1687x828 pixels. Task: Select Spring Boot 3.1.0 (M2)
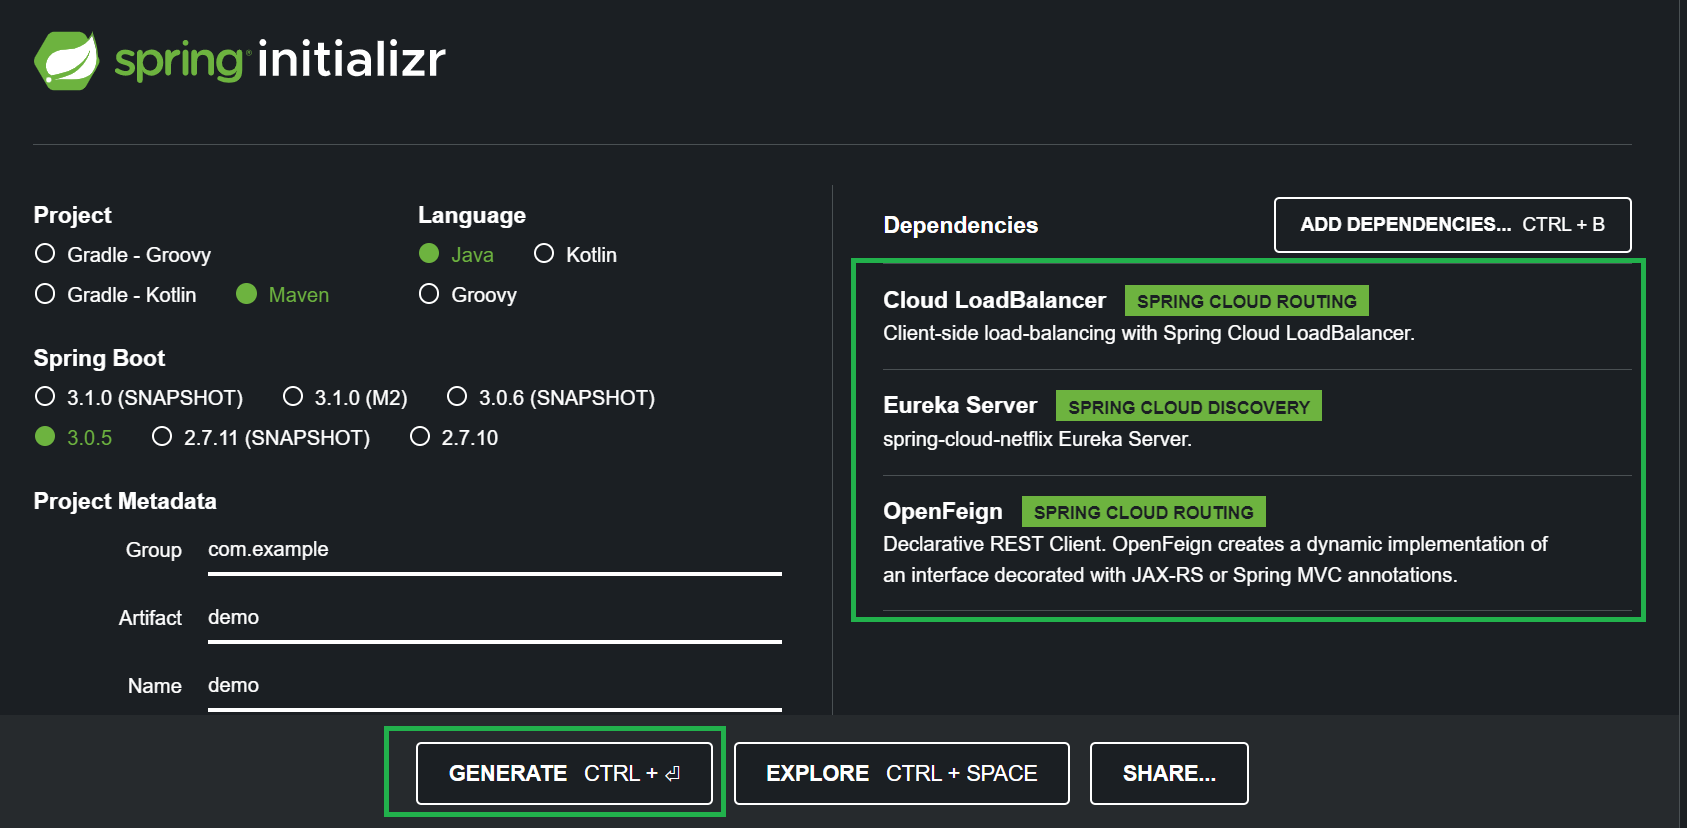coord(293,397)
